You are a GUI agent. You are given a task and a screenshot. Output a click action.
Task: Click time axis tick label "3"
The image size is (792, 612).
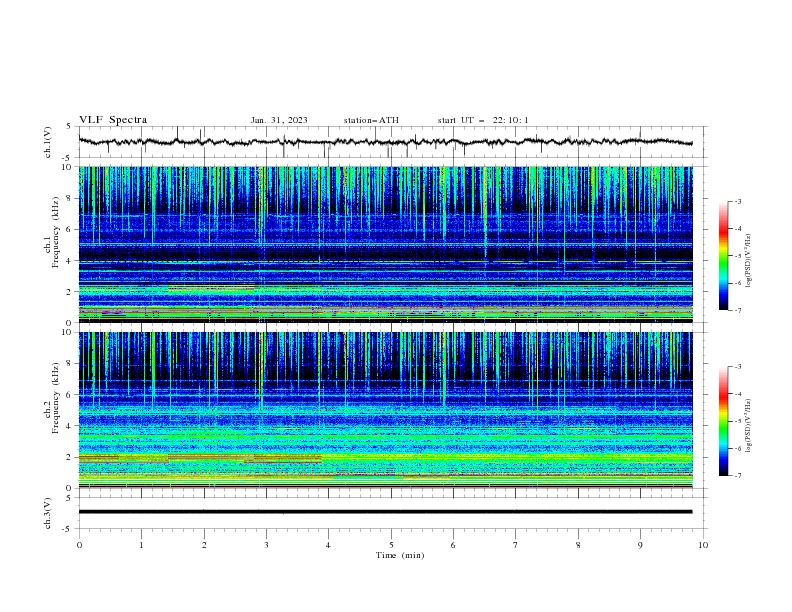pos(266,545)
